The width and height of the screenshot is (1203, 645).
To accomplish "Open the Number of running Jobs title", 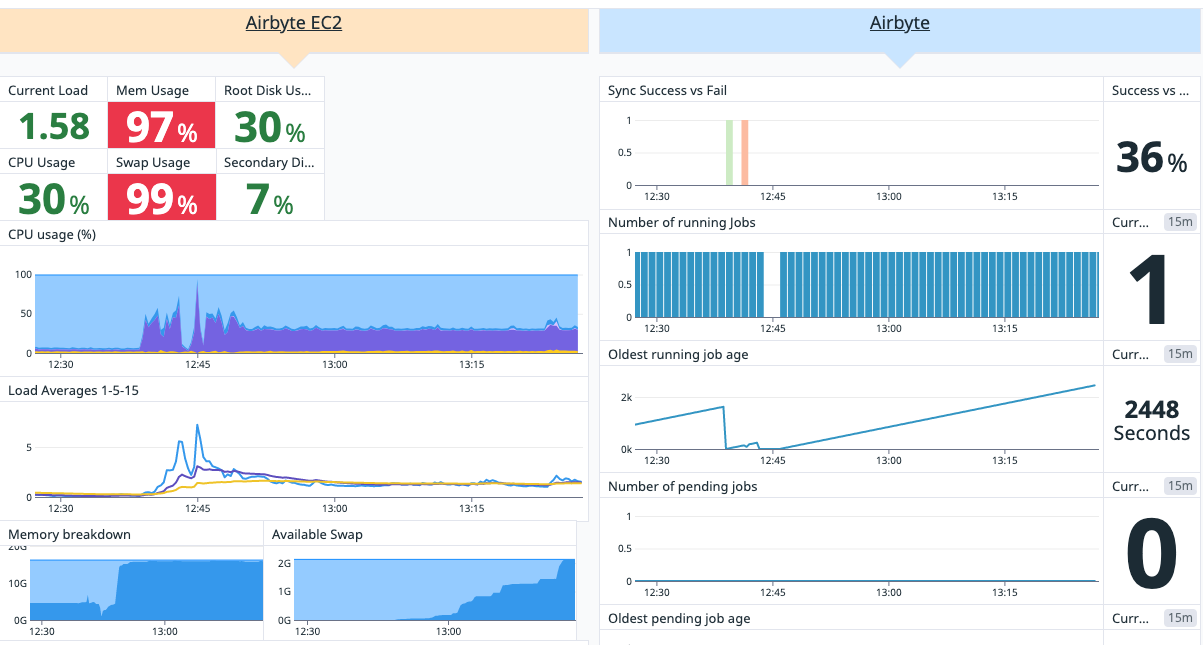I will 681,222.
